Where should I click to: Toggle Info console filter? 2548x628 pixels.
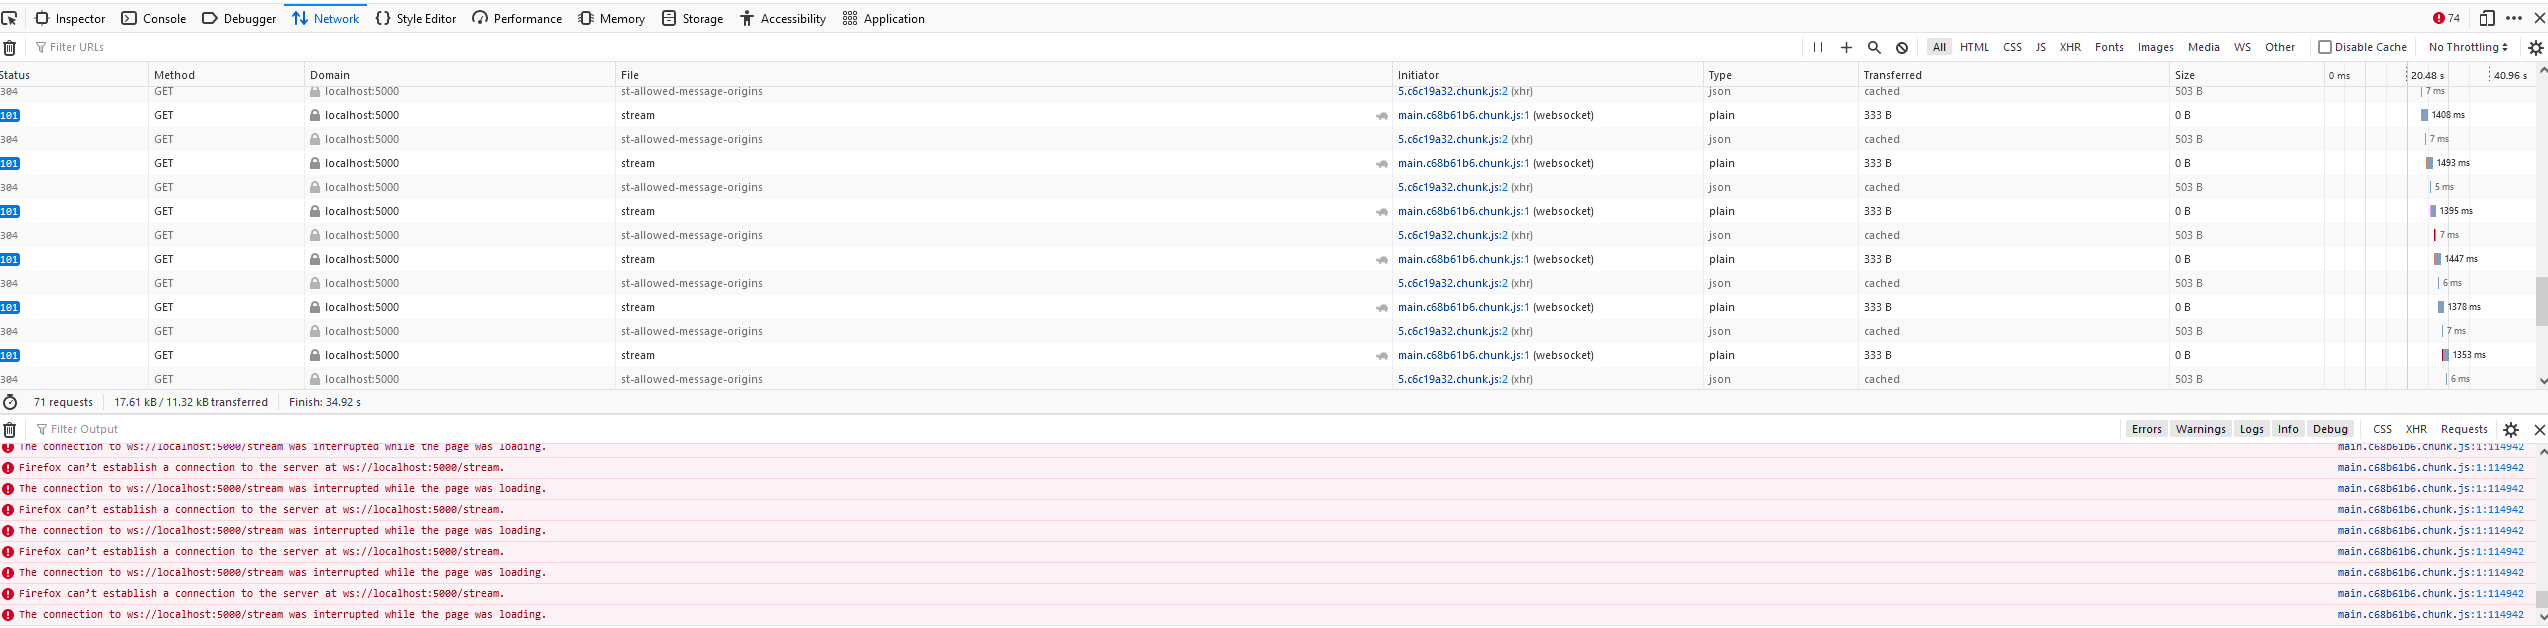click(2288, 429)
